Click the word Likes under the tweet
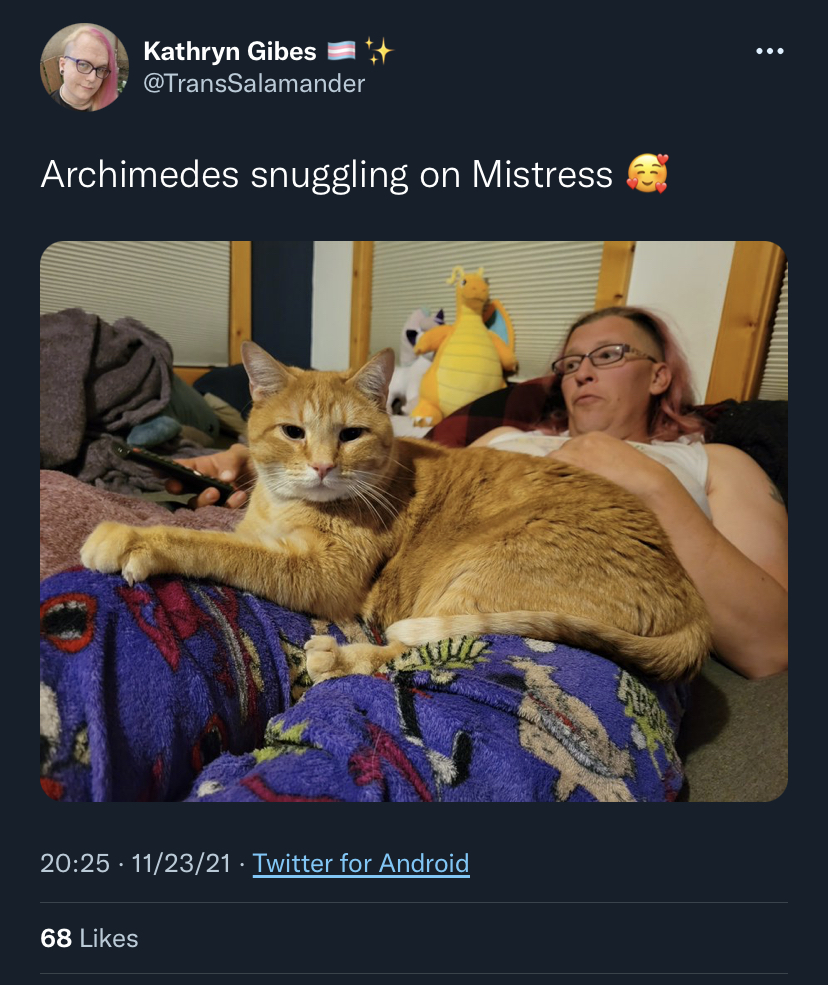The height and width of the screenshot is (985, 828). (109, 939)
